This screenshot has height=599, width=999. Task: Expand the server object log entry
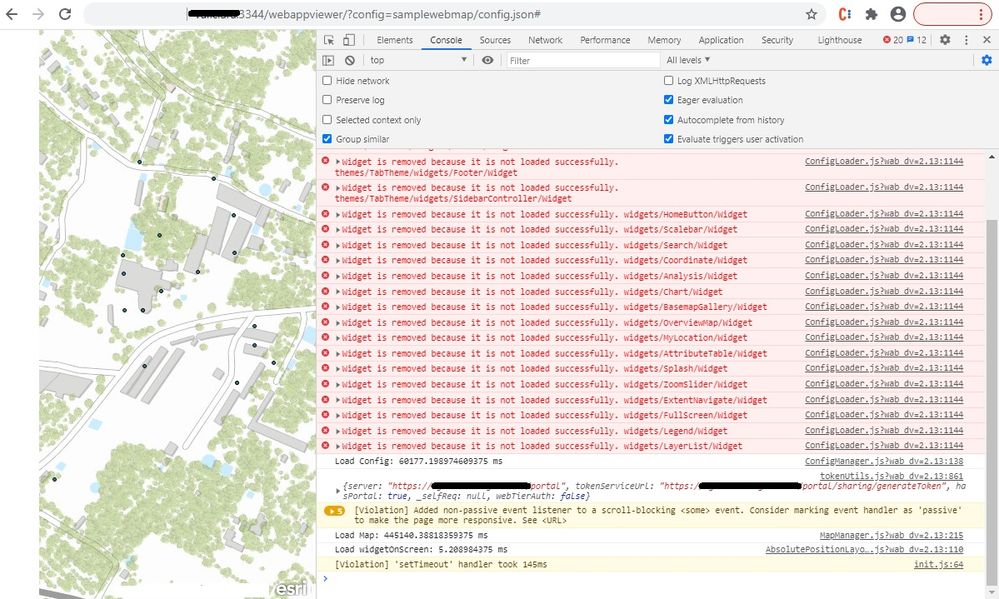click(x=338, y=491)
